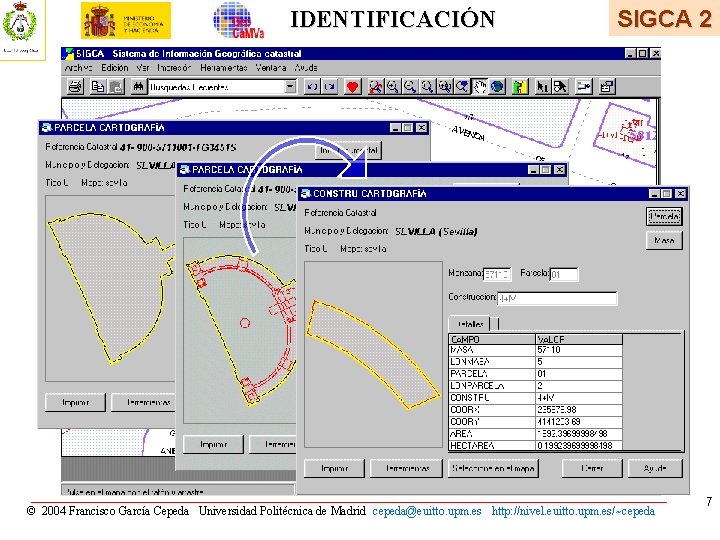Click the COORY row in details table

(535, 422)
